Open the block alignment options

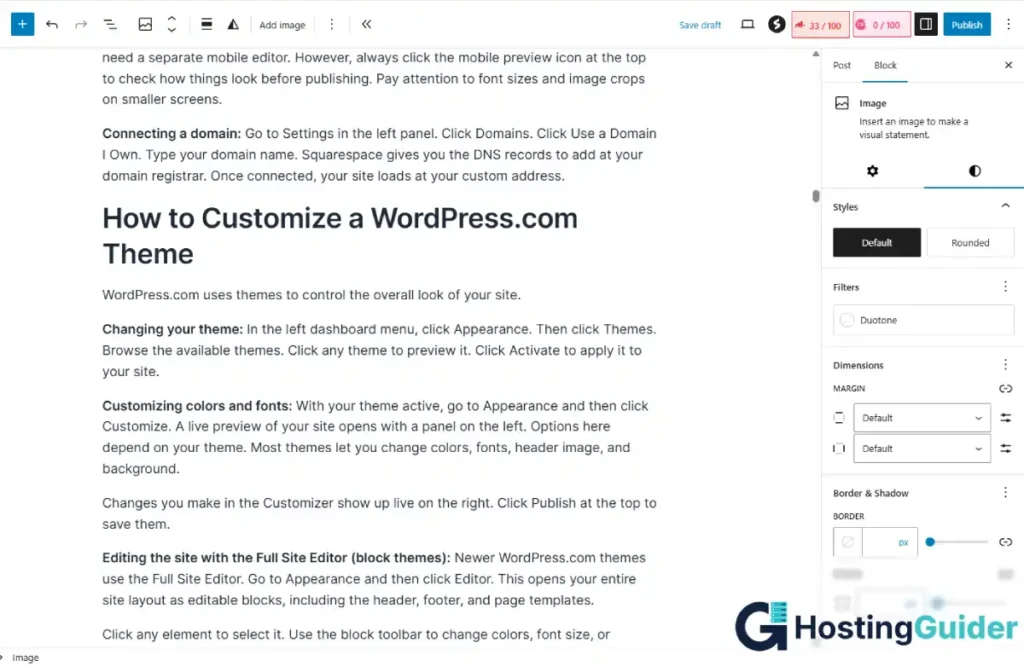(206, 24)
